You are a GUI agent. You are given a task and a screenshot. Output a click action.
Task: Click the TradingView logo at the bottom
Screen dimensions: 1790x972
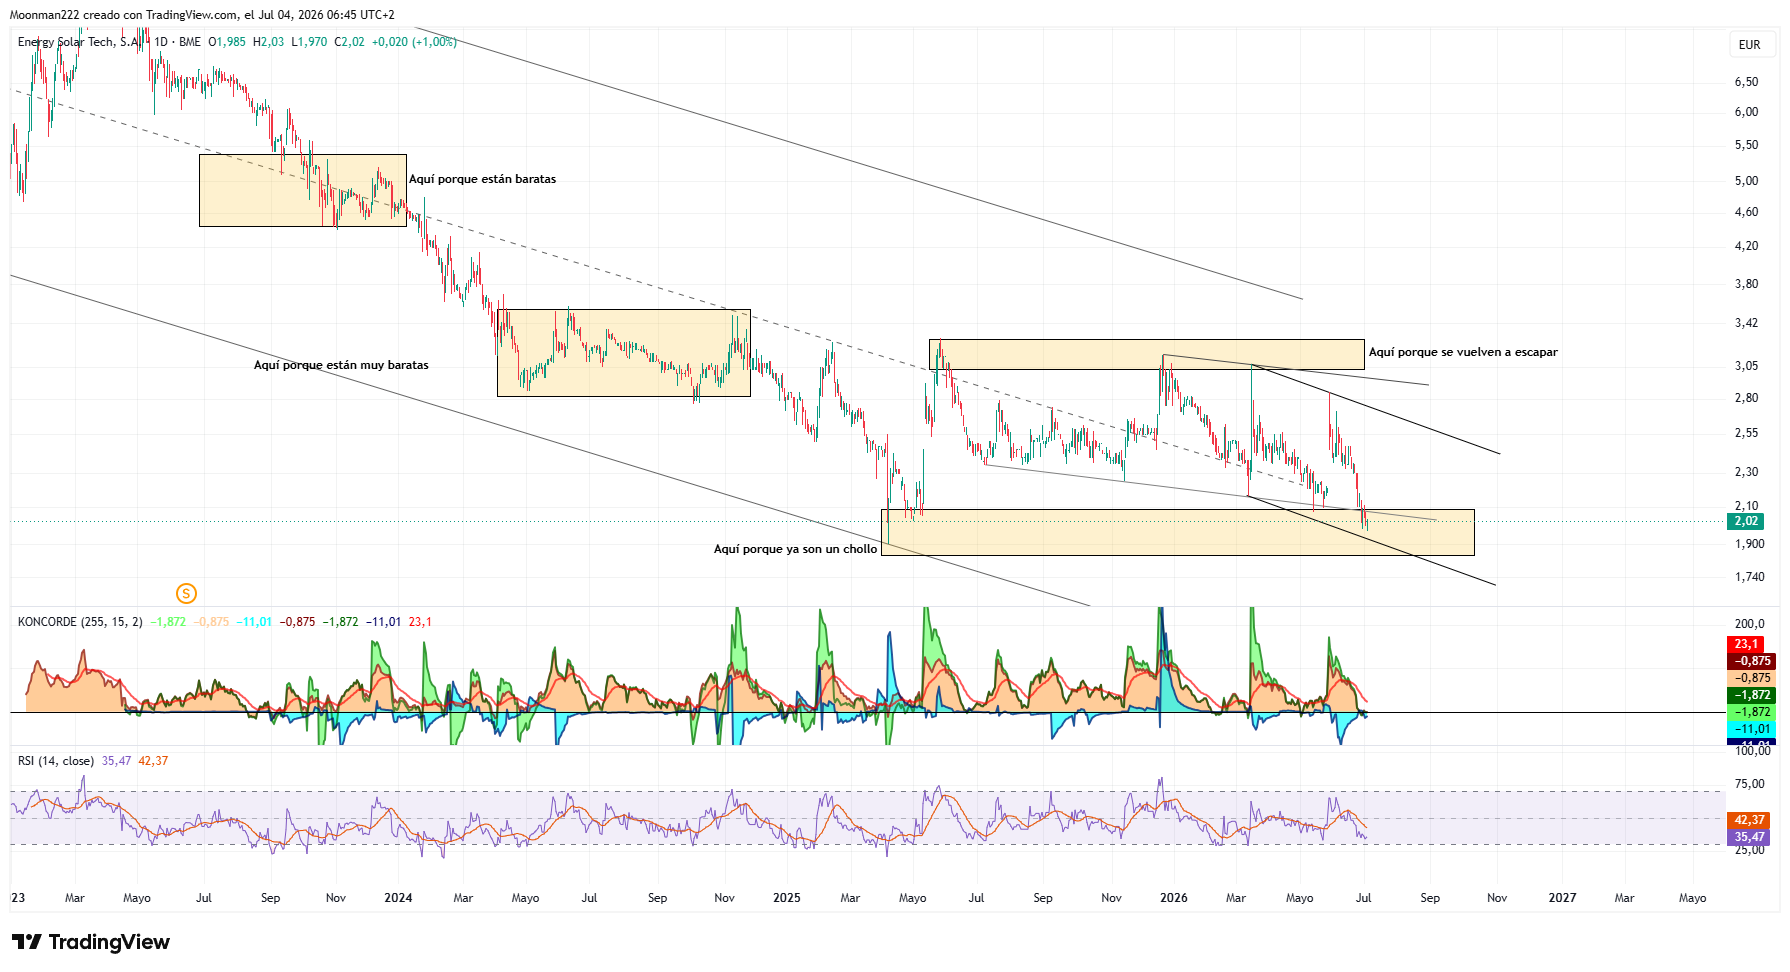(90, 942)
